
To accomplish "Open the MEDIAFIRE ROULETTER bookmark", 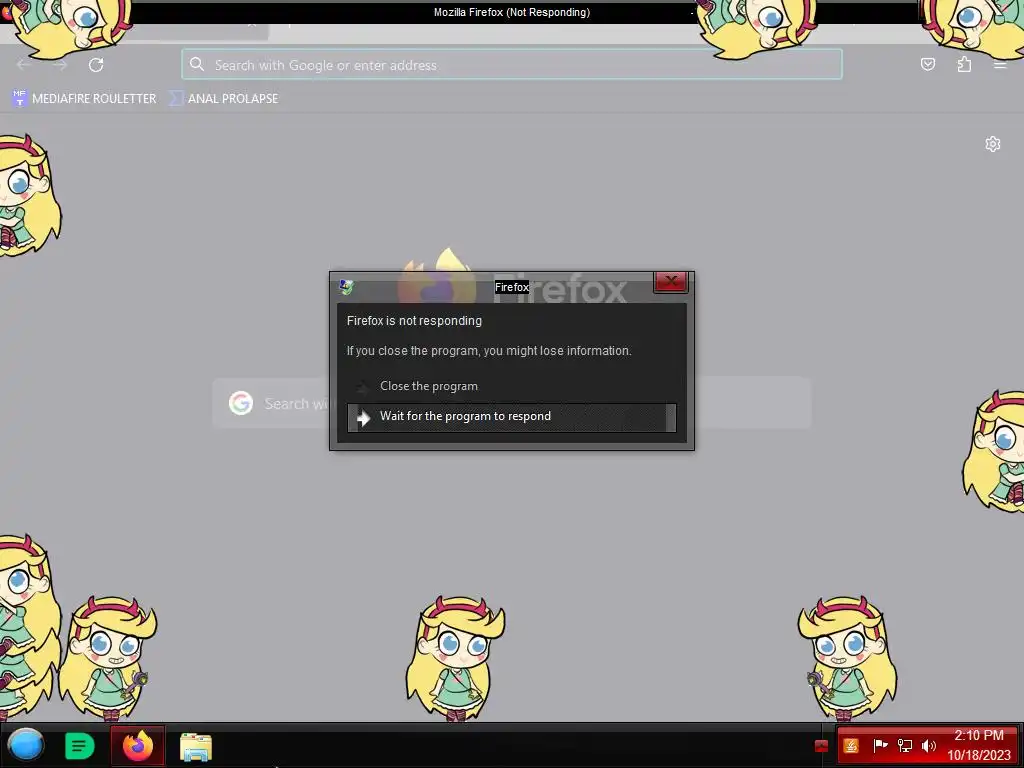I will [84, 99].
